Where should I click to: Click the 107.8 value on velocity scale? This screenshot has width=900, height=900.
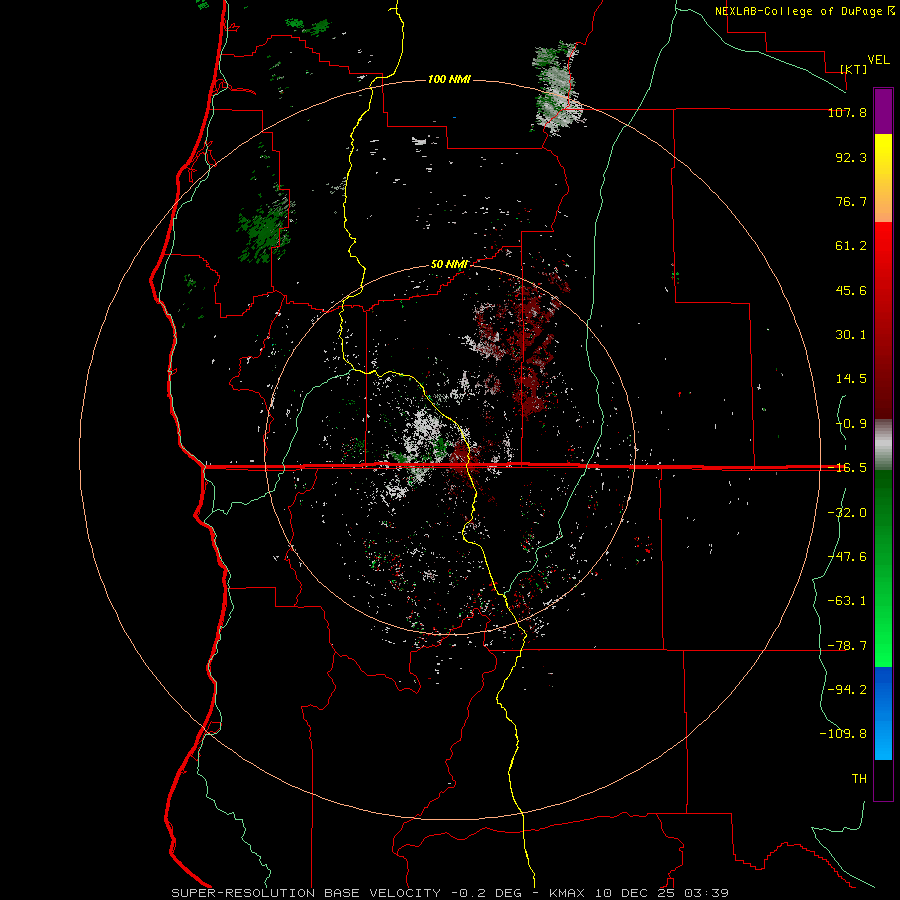[x=847, y=112]
